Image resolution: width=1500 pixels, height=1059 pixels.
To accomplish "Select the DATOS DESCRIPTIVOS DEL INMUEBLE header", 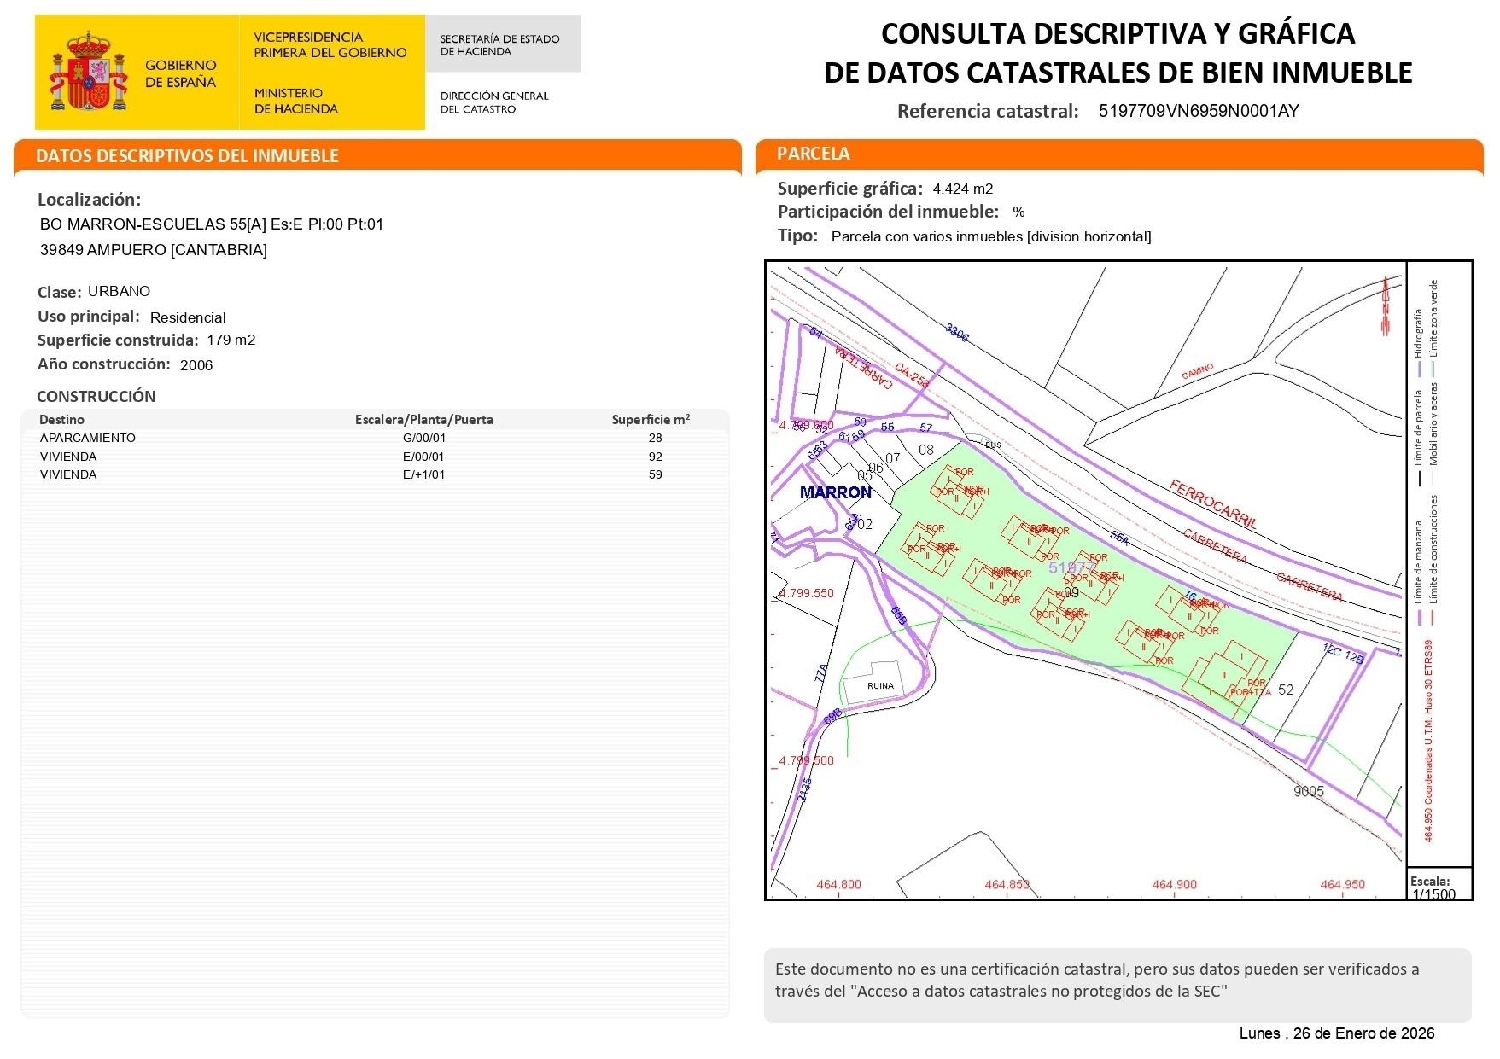I will tap(188, 156).
